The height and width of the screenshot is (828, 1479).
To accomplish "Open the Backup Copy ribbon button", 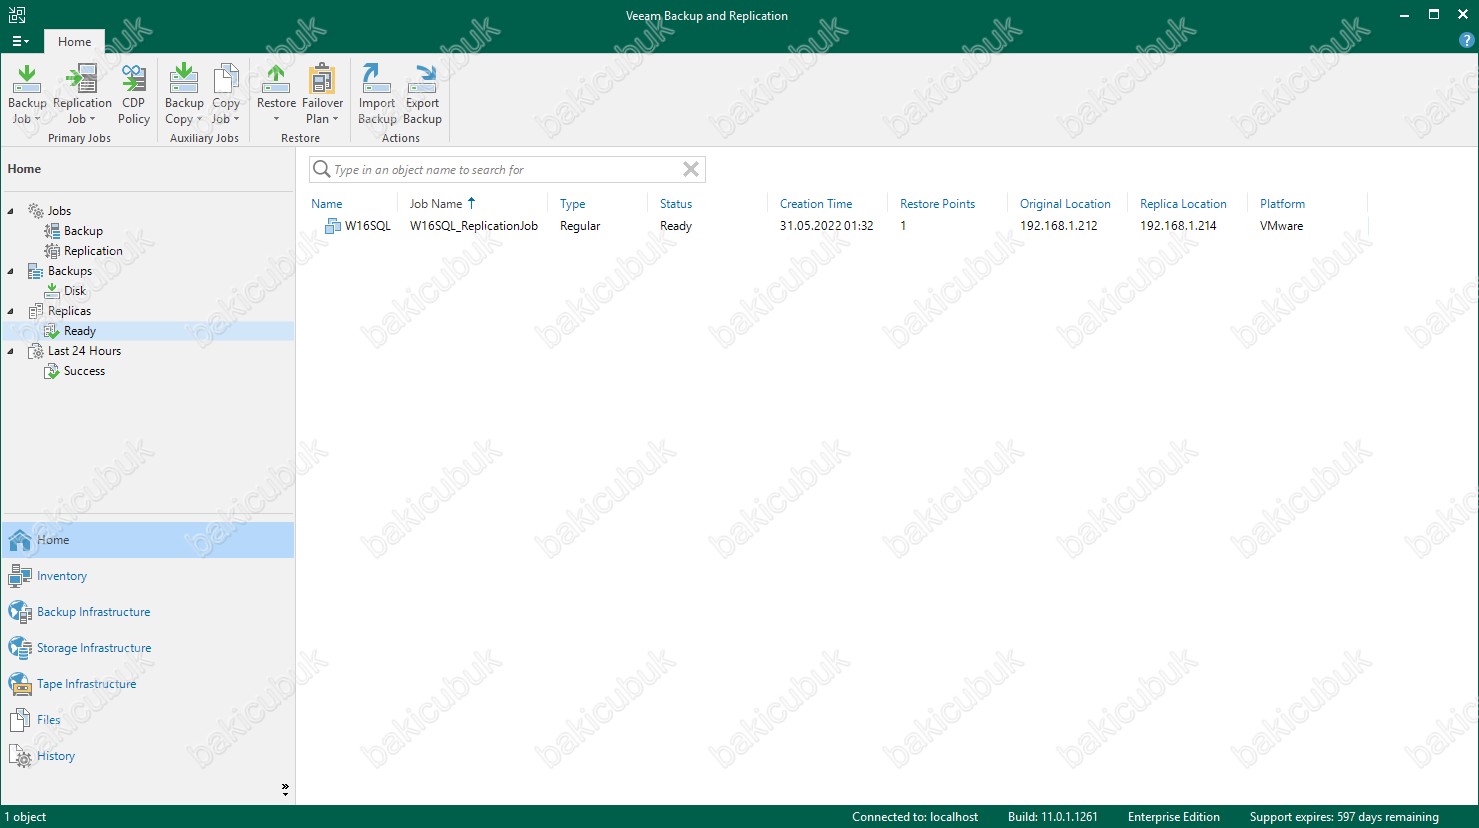I will tap(184, 94).
